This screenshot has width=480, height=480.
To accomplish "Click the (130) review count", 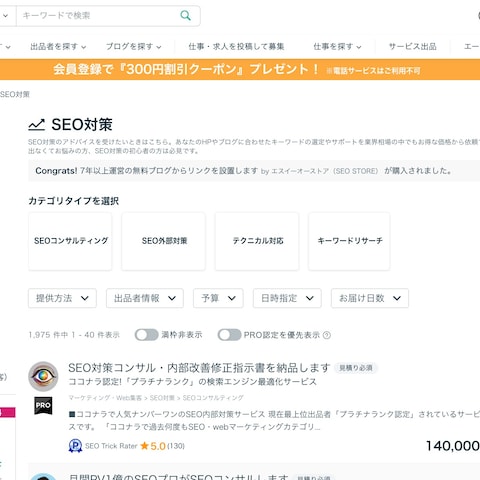I will click(176, 446).
